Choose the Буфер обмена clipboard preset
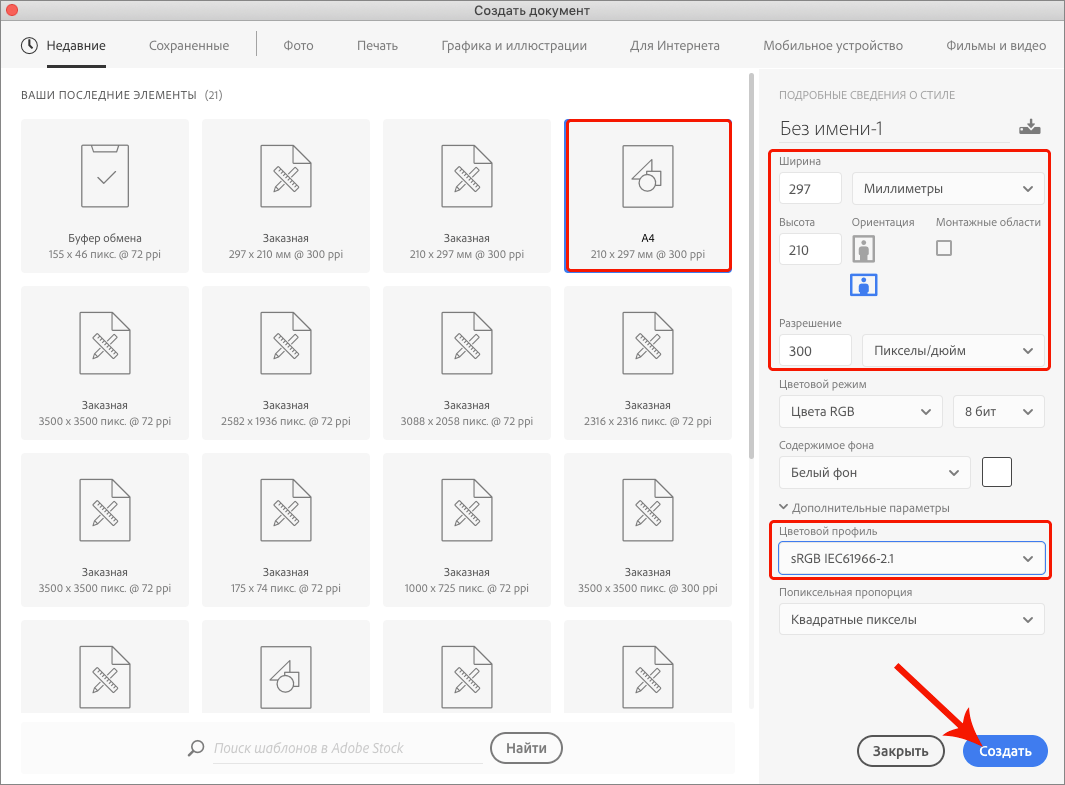This screenshot has height=785, width=1065. [x=105, y=195]
